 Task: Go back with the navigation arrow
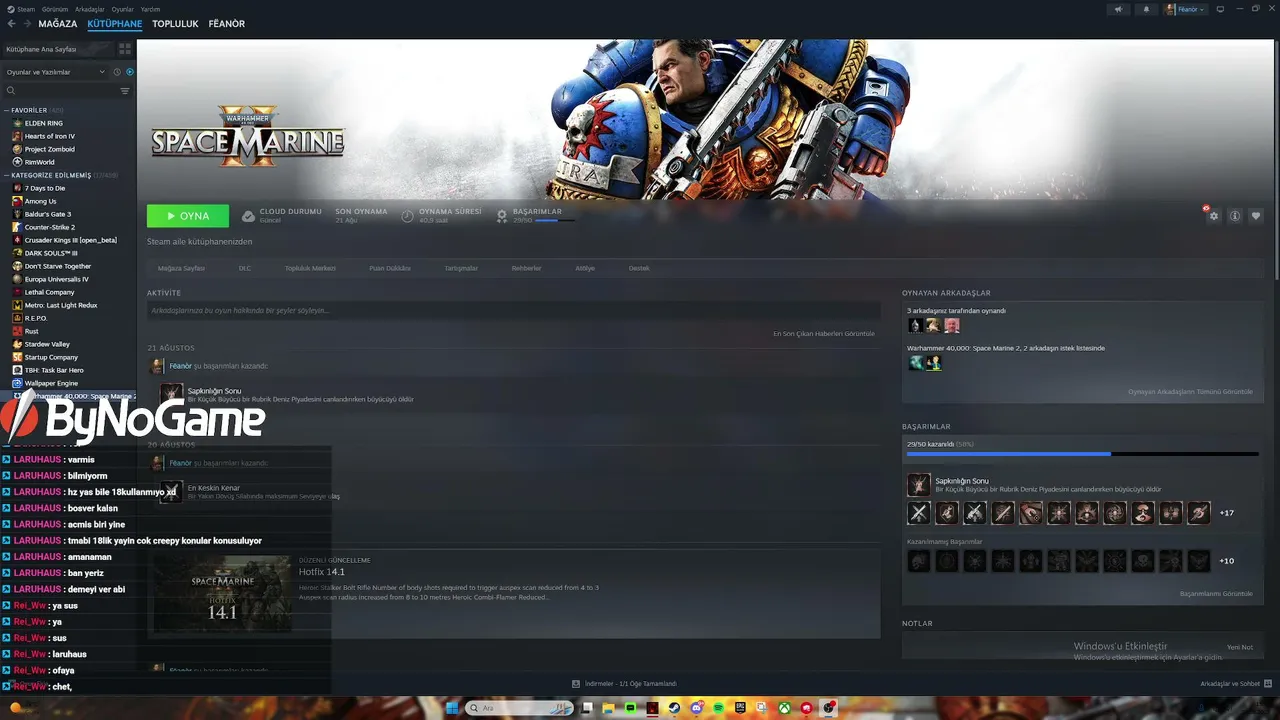(12, 24)
